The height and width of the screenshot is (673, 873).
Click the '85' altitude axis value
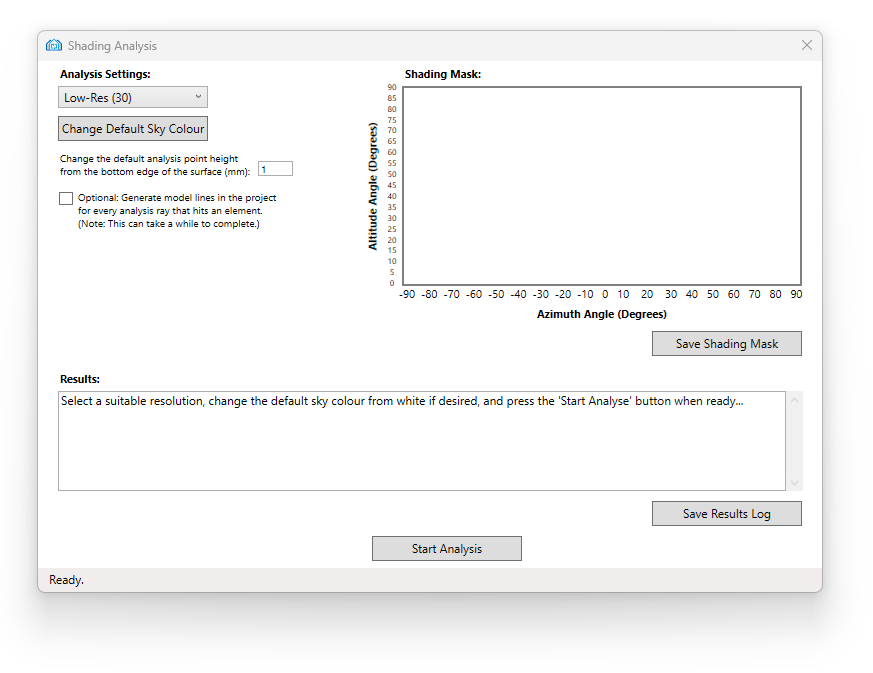point(392,98)
